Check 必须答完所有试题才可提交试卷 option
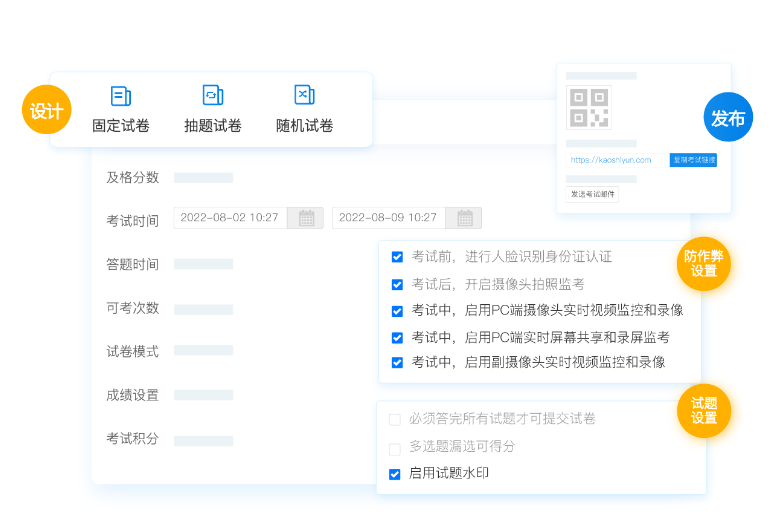The height and width of the screenshot is (531, 779). [x=395, y=419]
